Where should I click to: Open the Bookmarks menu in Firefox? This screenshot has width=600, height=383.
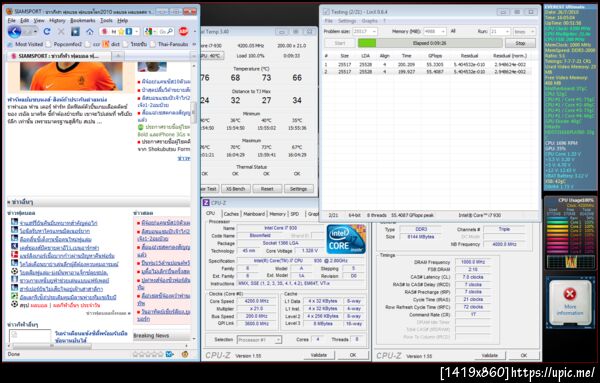83,21
